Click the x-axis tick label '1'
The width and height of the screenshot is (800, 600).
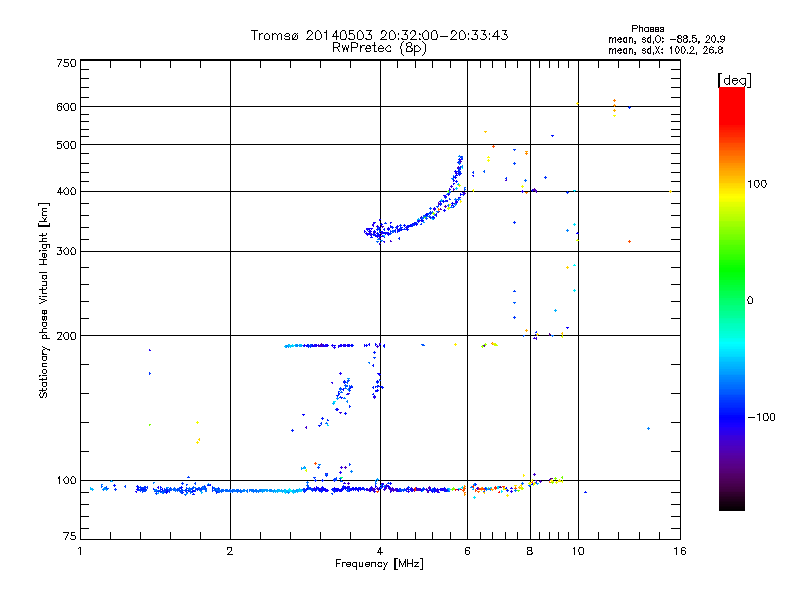[x=80, y=551]
